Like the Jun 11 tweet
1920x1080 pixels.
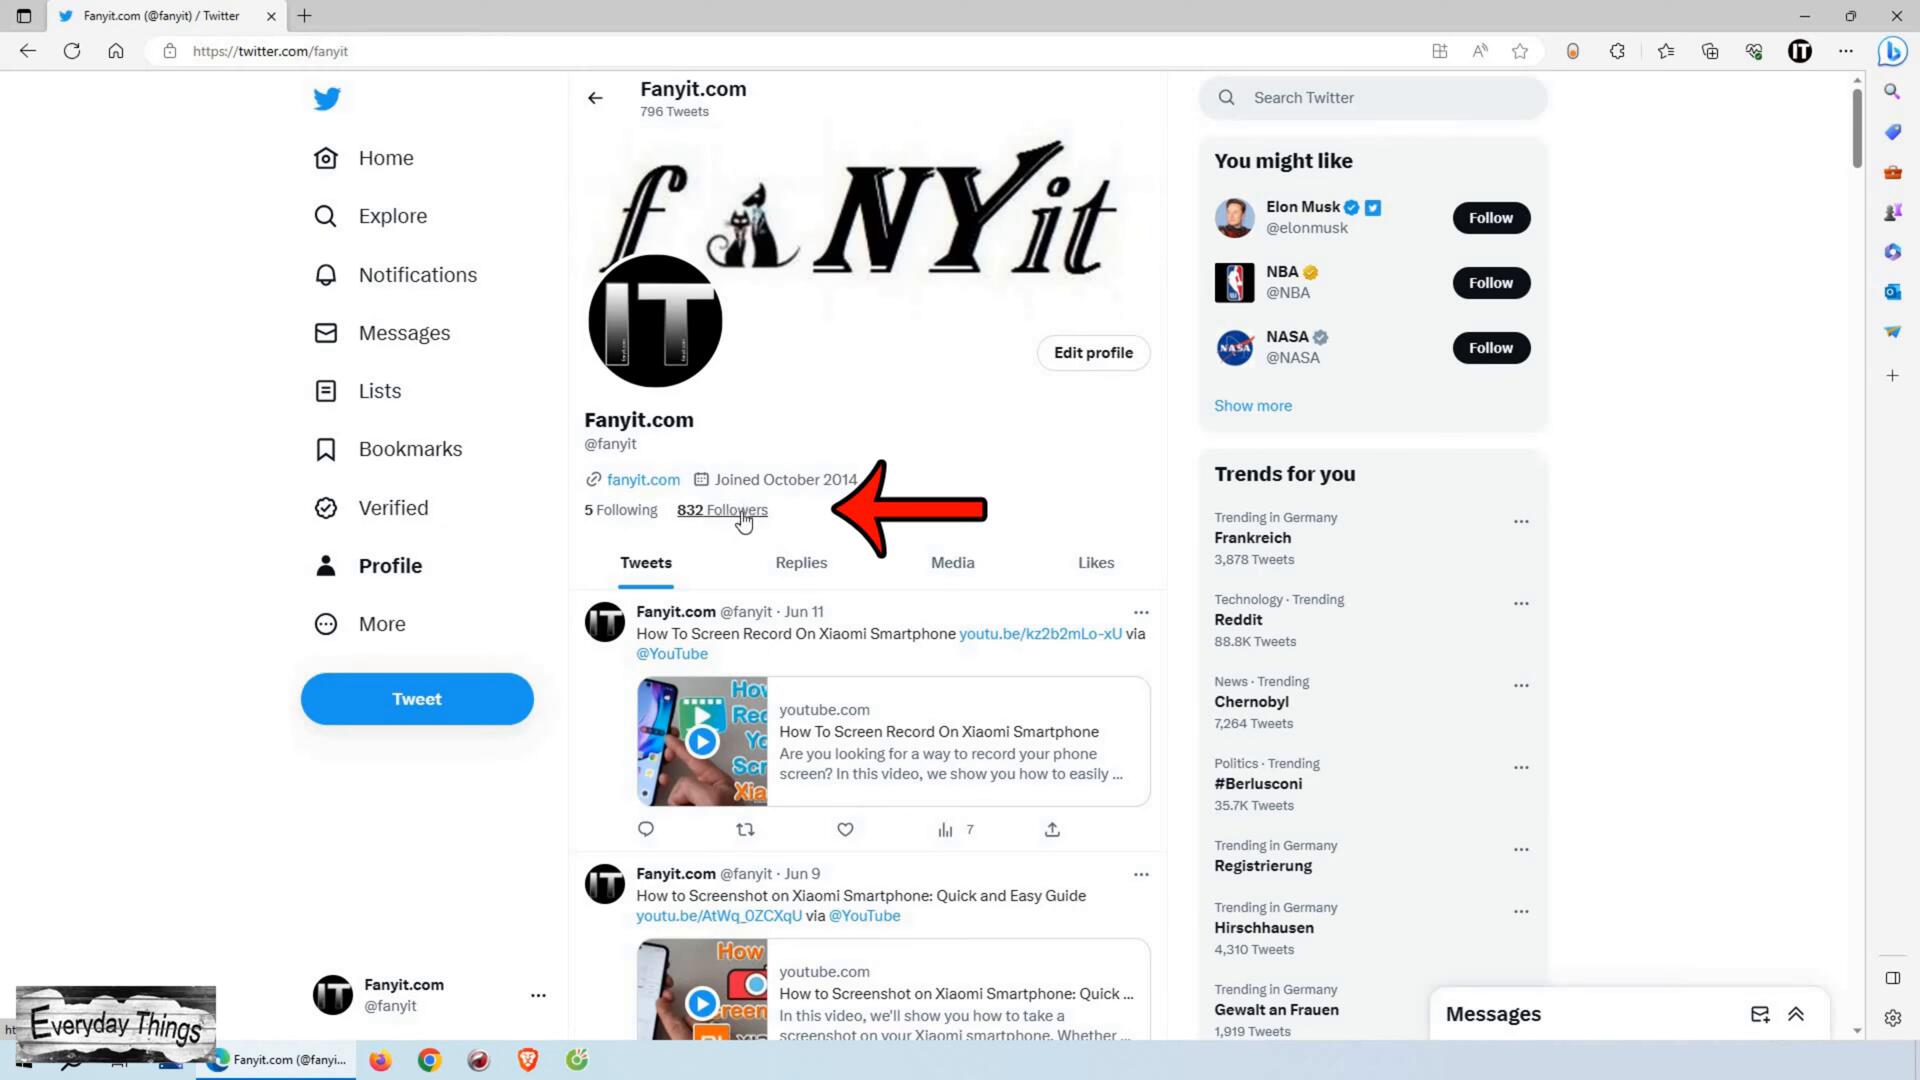coord(845,830)
